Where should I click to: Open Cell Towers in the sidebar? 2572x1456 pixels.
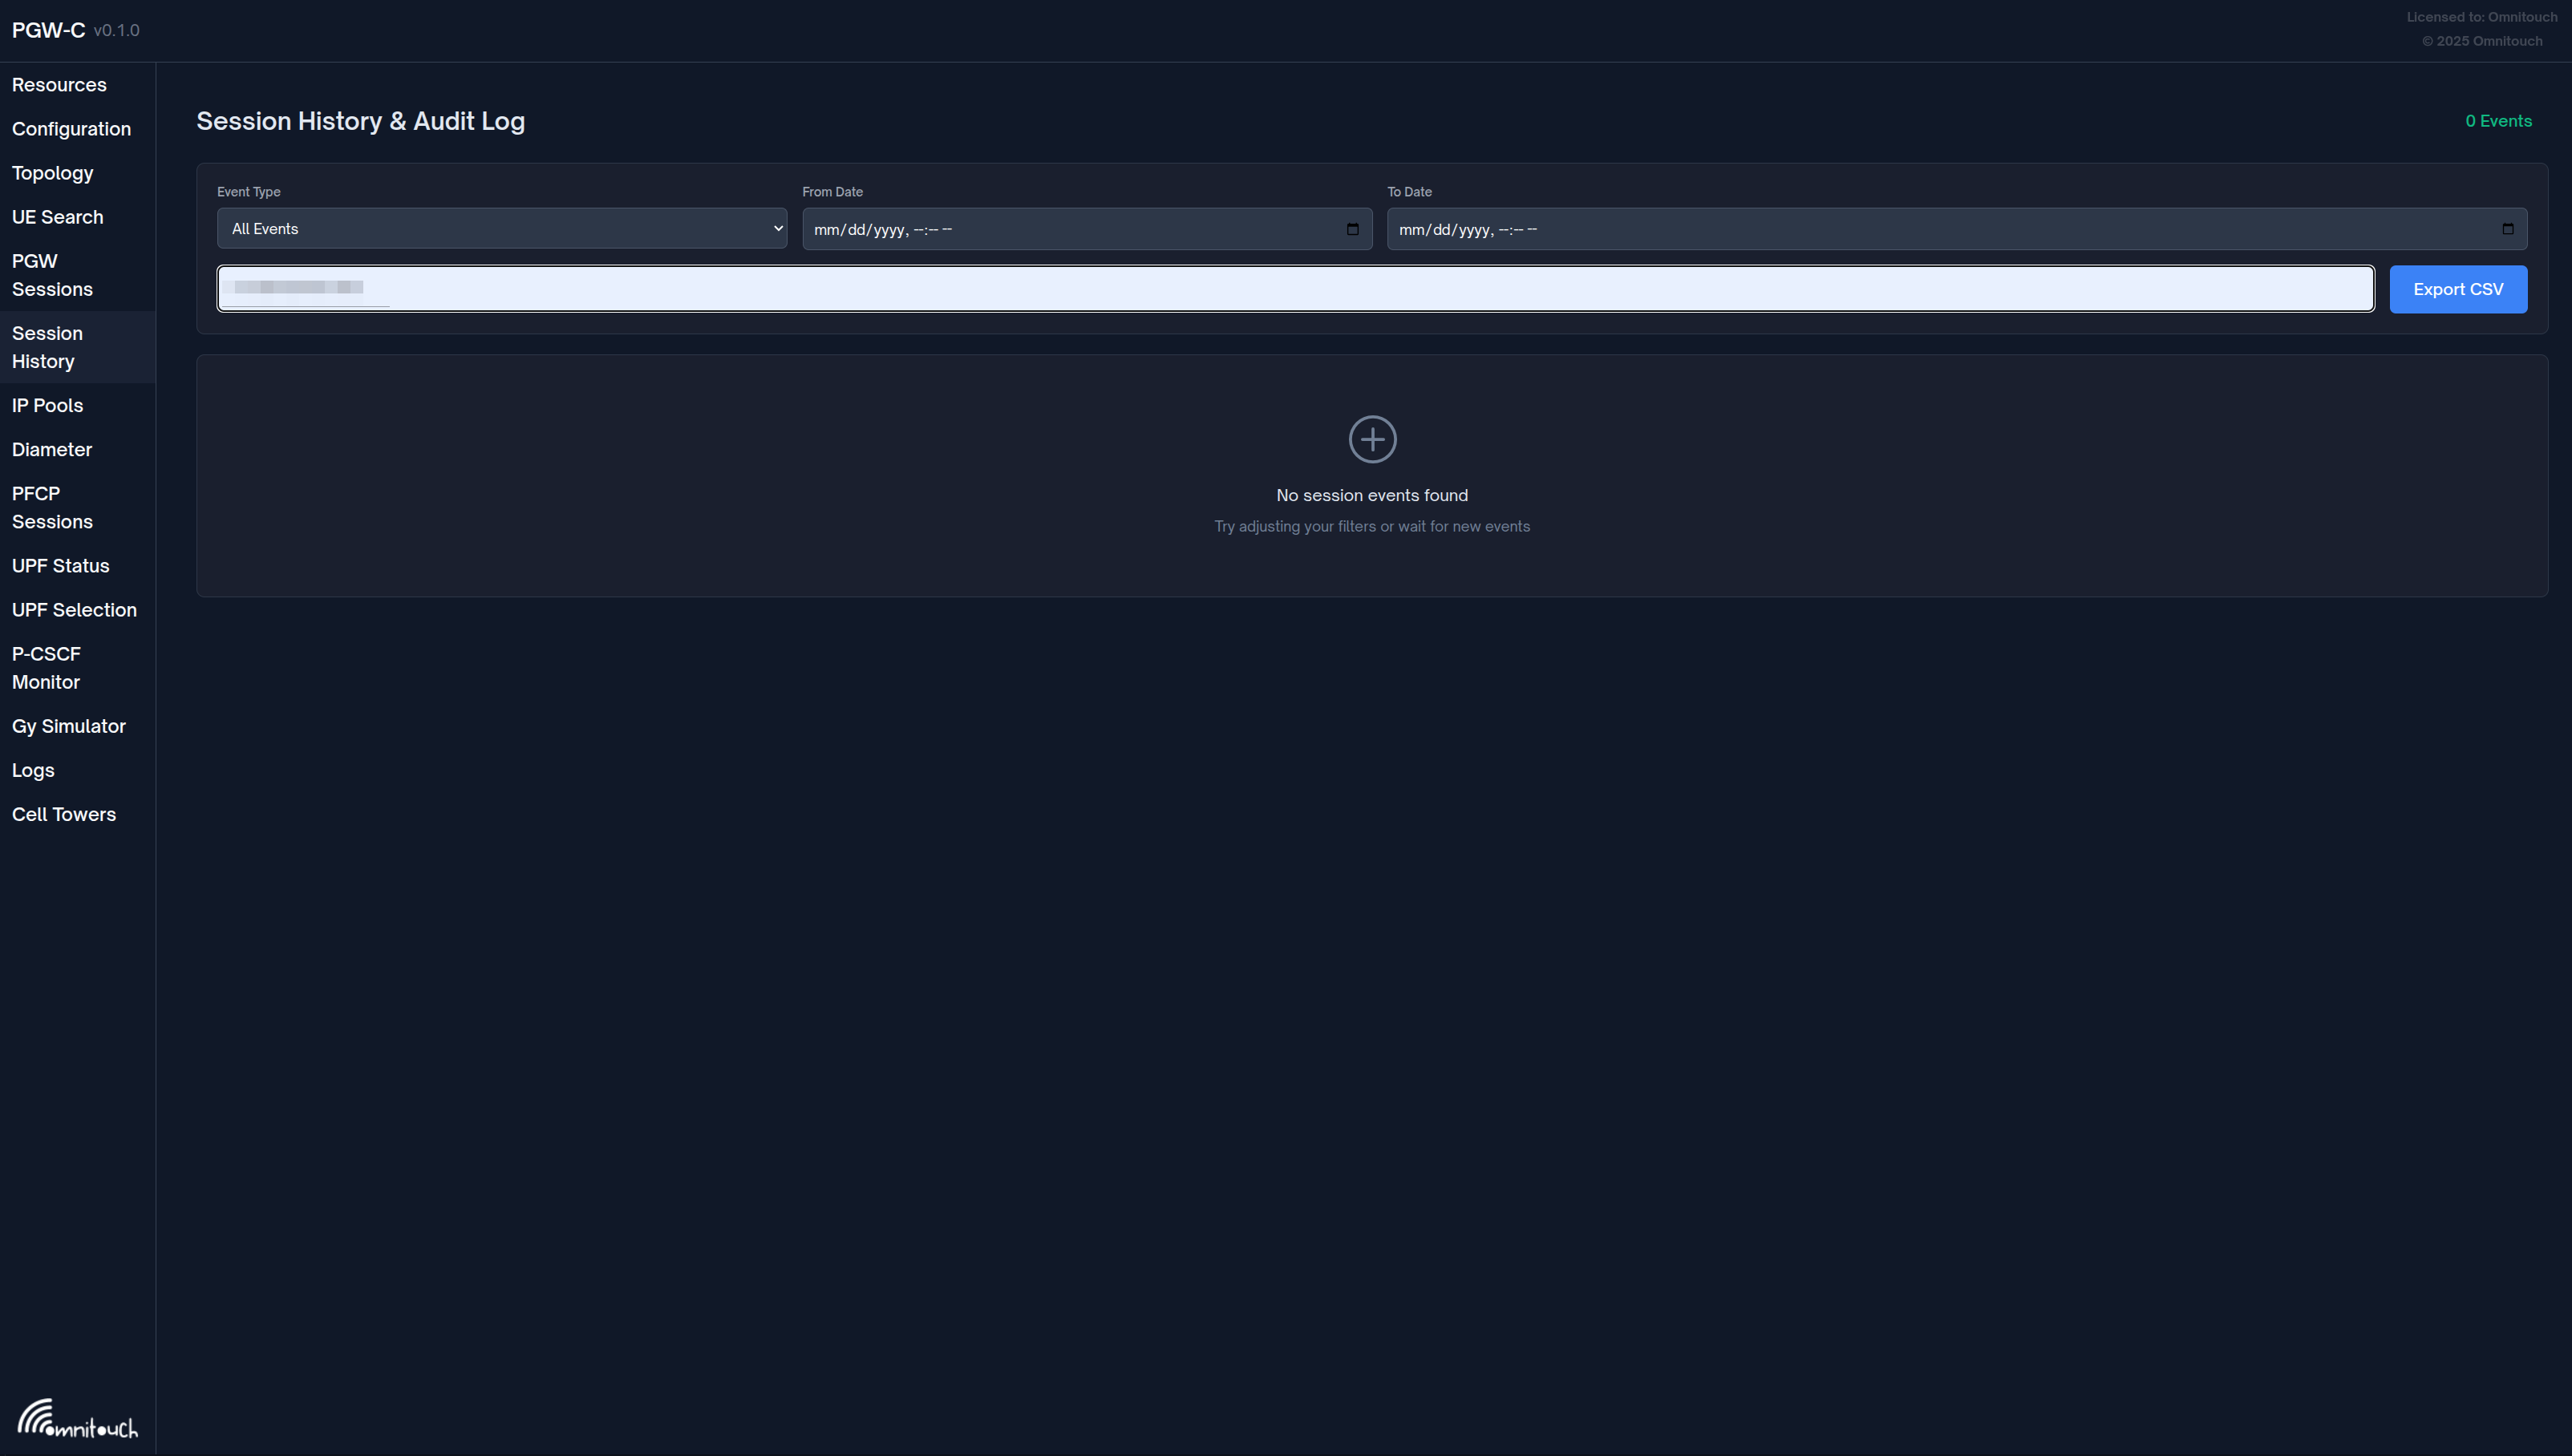pyautogui.click(x=63, y=814)
